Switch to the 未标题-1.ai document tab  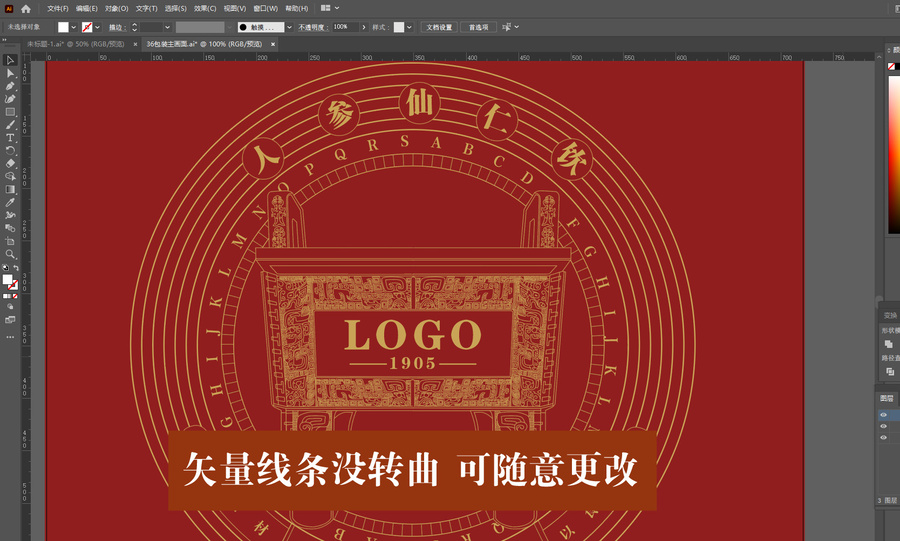coord(75,44)
